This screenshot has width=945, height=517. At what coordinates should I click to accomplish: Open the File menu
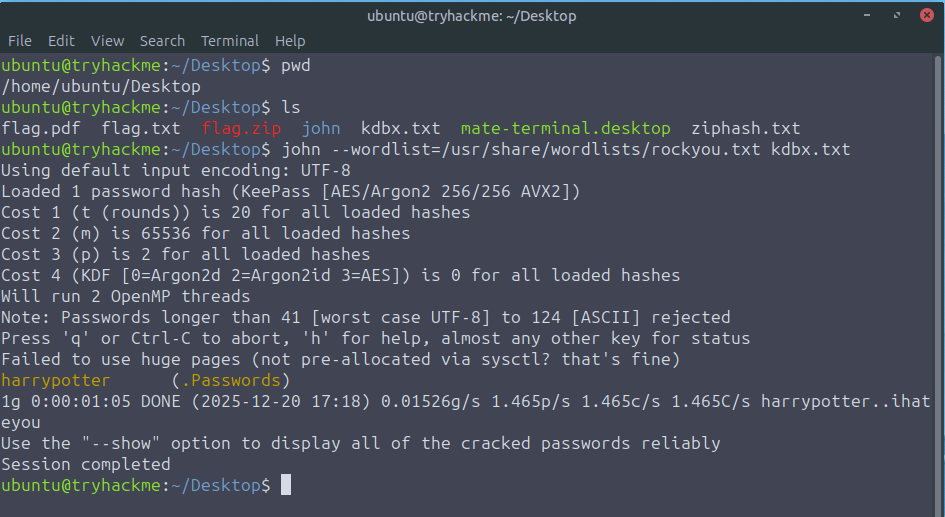[x=20, y=41]
